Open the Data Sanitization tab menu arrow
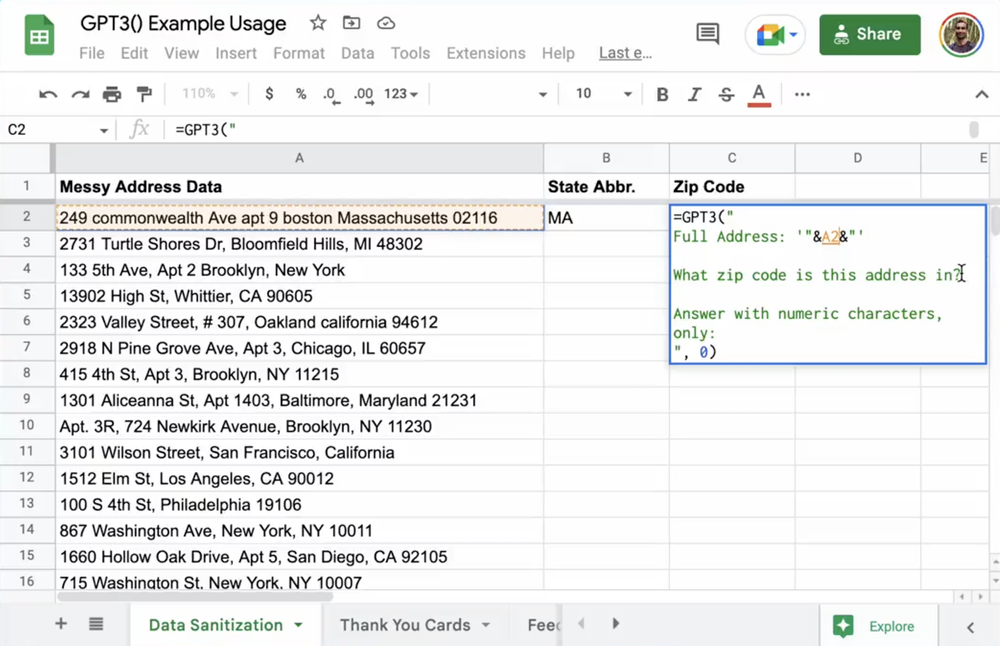This screenshot has height=646, width=1000. point(298,625)
